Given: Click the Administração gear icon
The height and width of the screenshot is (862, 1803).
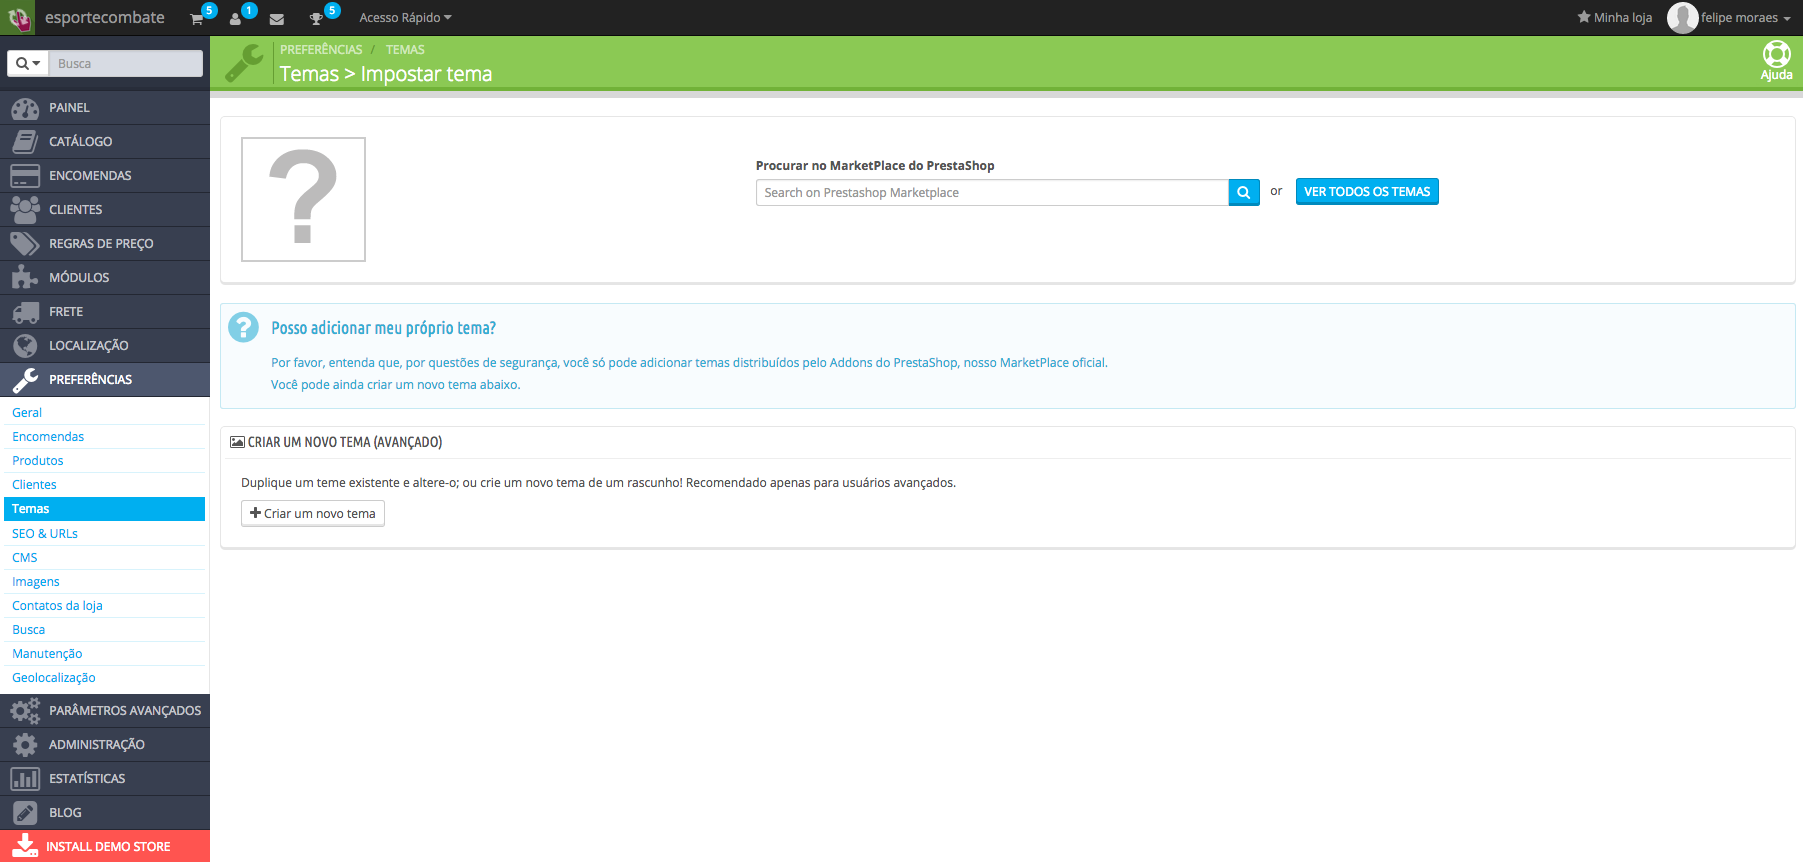Looking at the screenshot, I should click(x=25, y=745).
